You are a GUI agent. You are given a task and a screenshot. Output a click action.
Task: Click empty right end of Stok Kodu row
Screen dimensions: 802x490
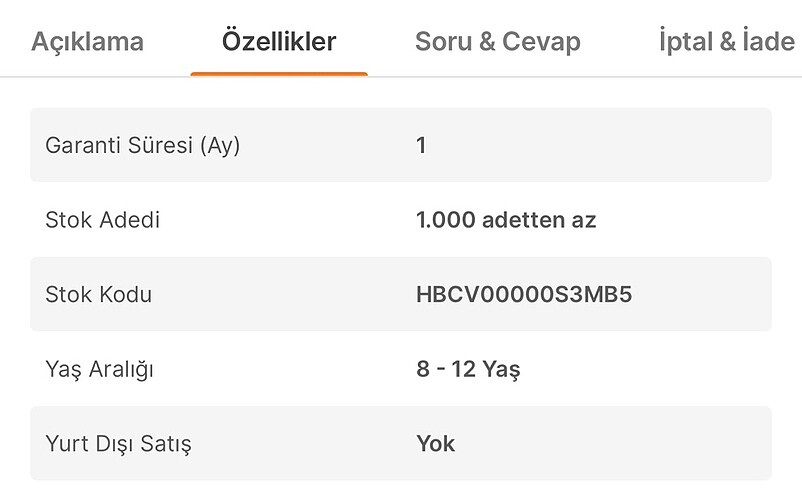720,295
